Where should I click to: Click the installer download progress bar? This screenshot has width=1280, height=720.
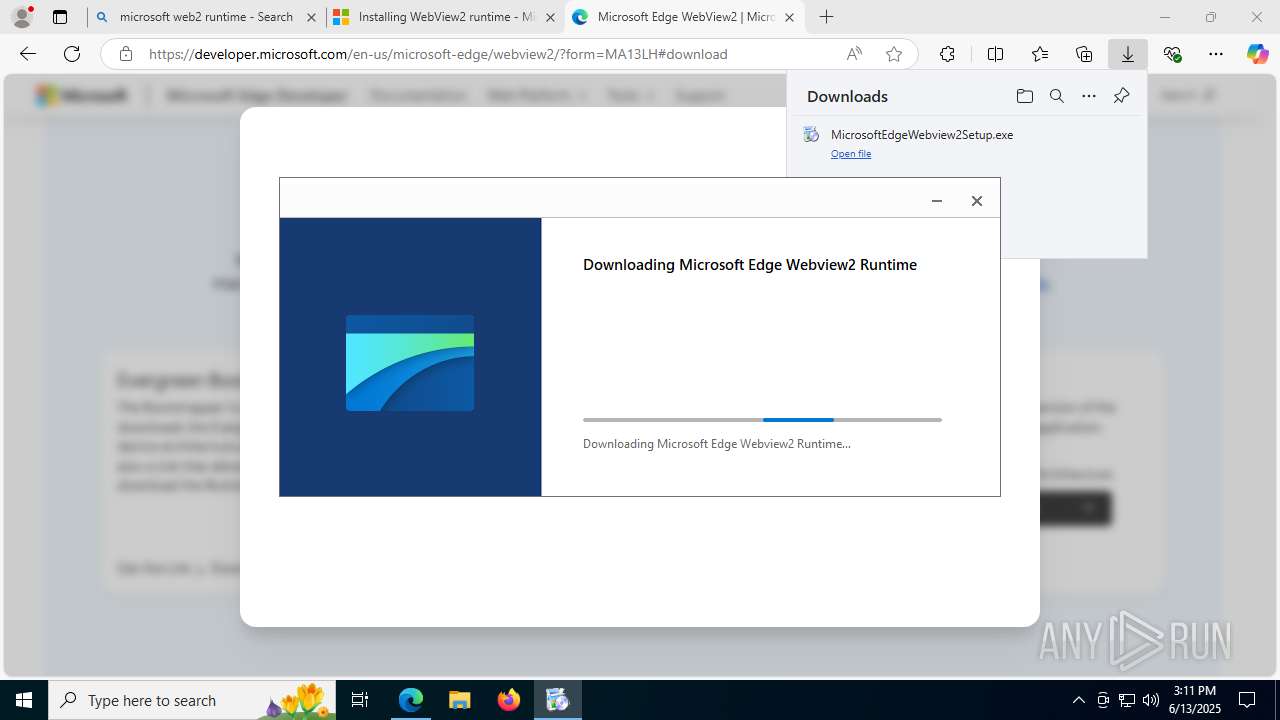(x=762, y=420)
